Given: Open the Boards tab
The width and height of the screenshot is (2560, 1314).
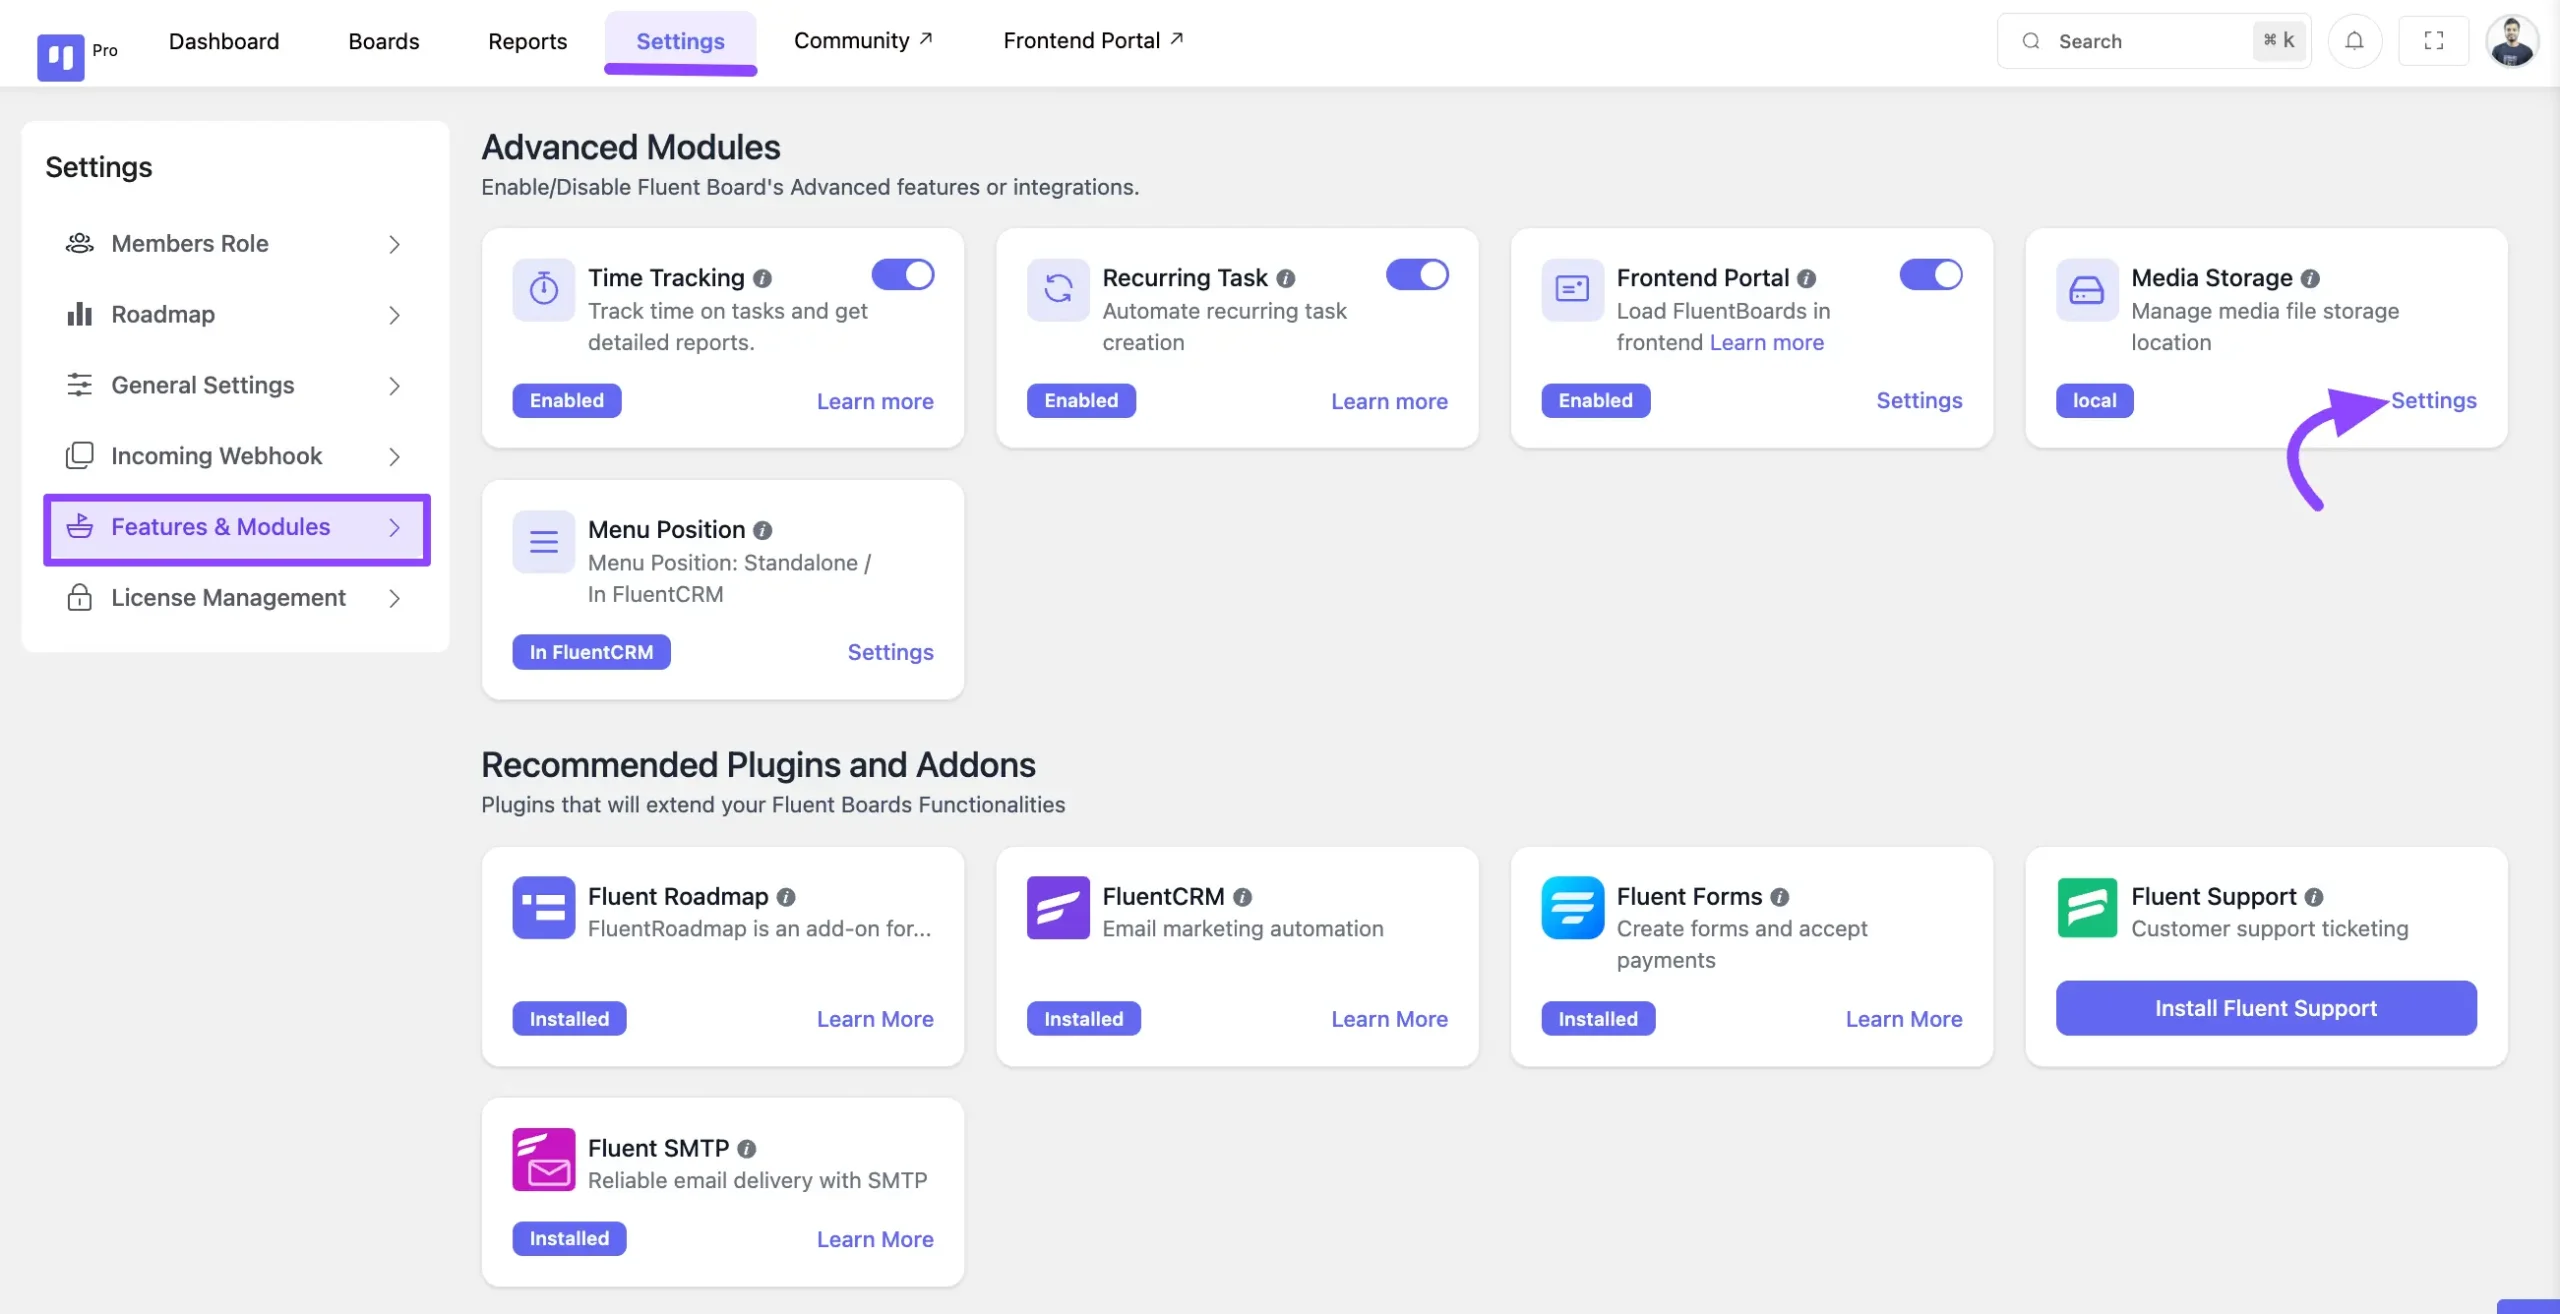Looking at the screenshot, I should [384, 41].
